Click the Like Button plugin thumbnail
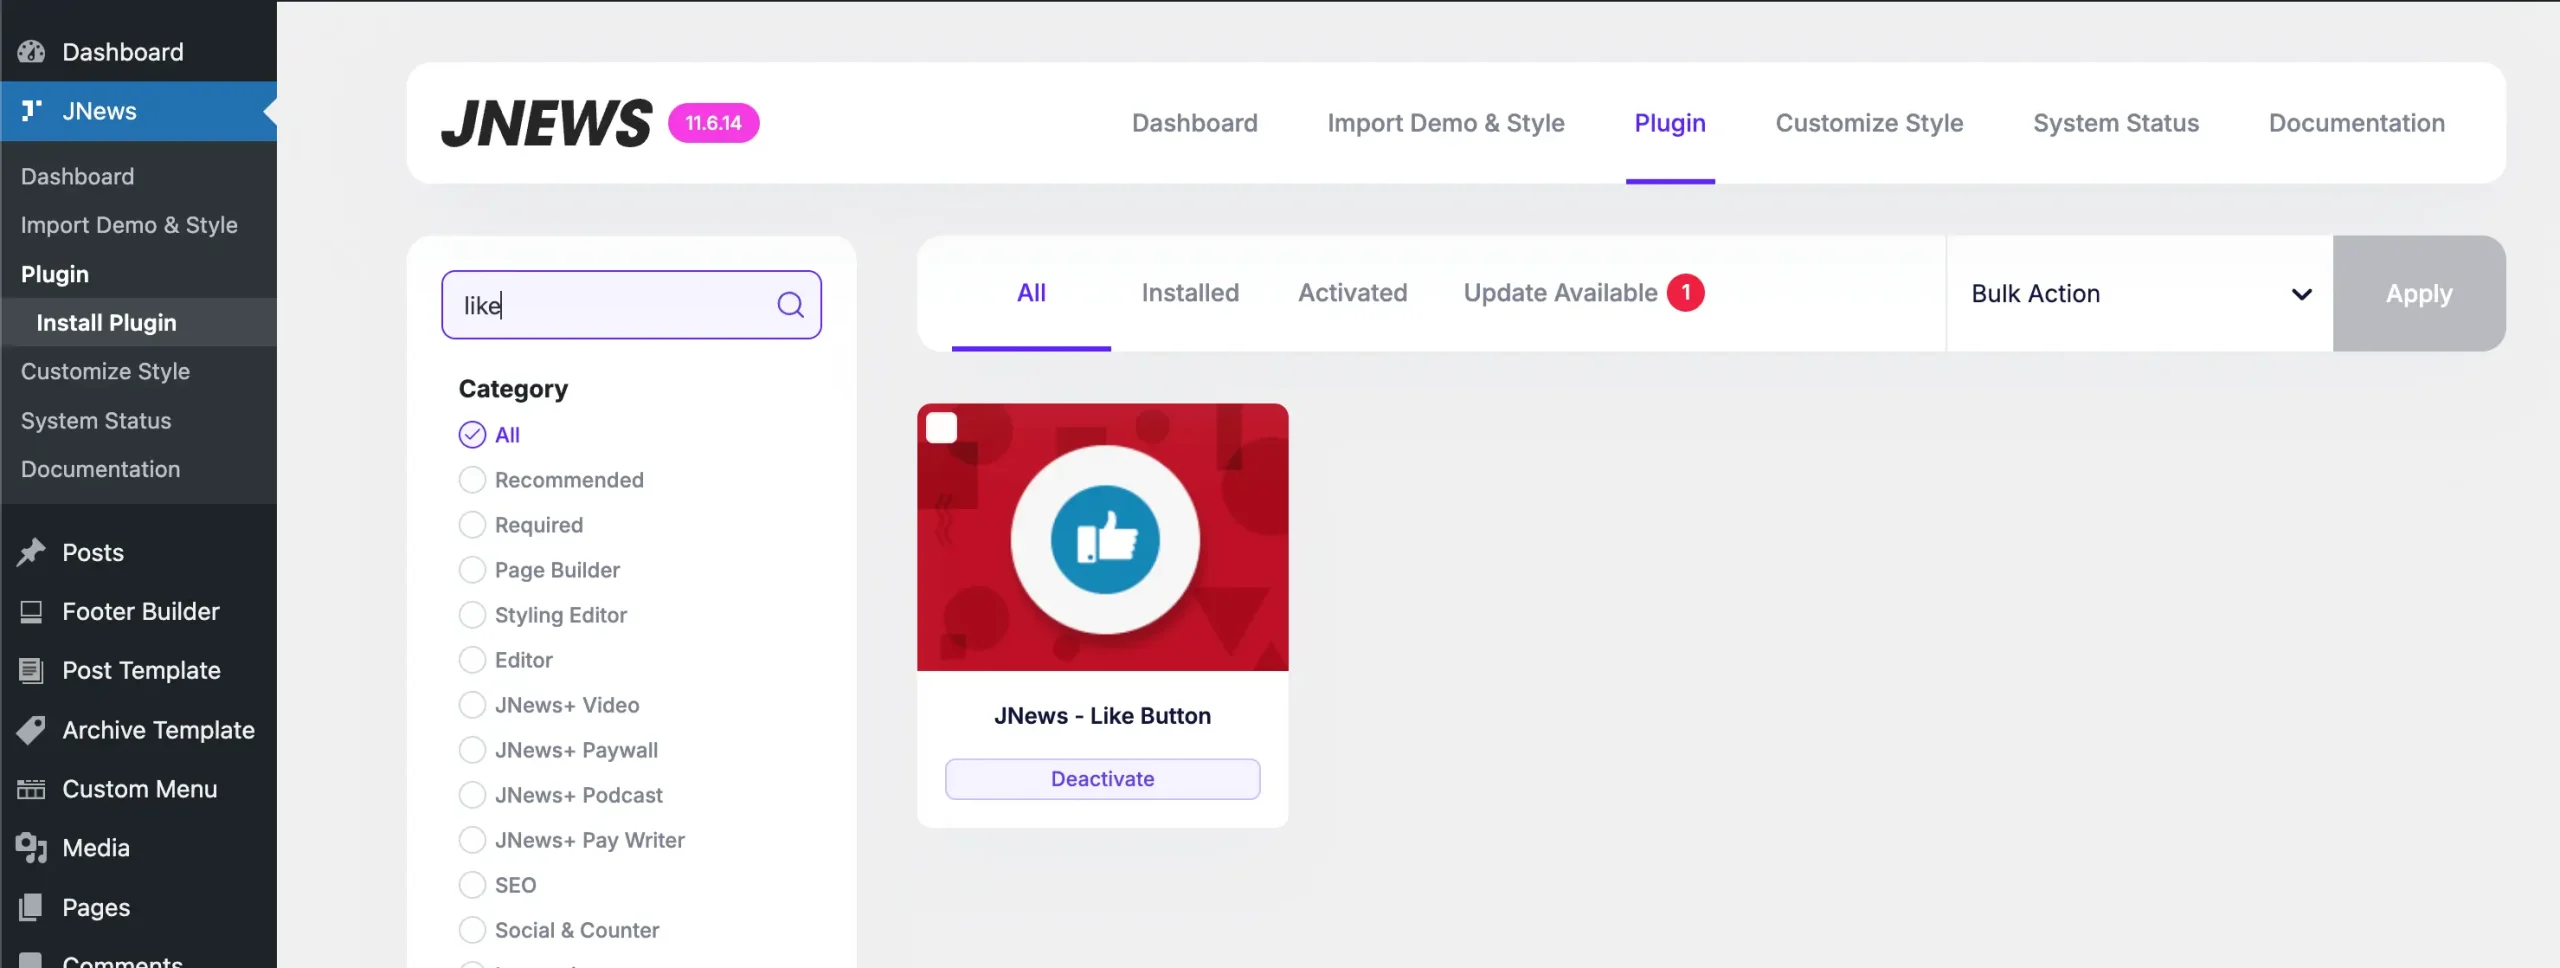The height and width of the screenshot is (968, 2560). [1102, 537]
